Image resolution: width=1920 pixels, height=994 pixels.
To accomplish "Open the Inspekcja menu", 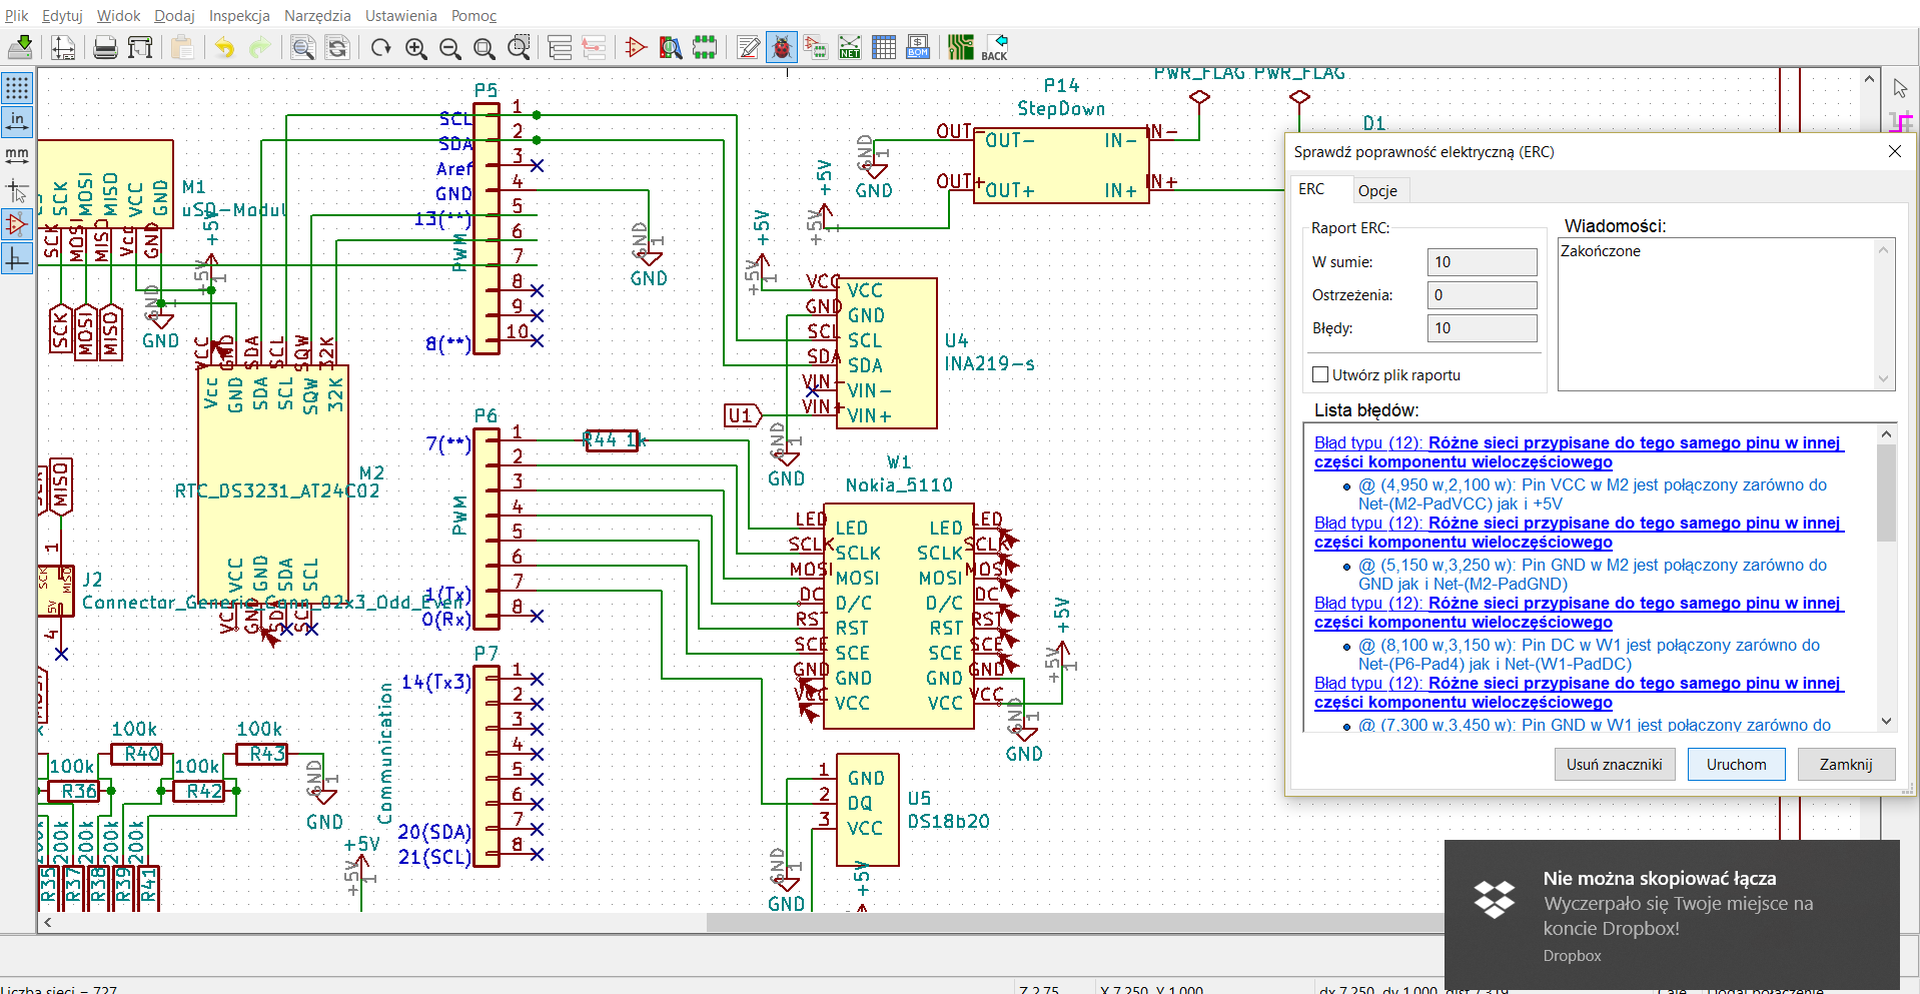I will pos(239,16).
